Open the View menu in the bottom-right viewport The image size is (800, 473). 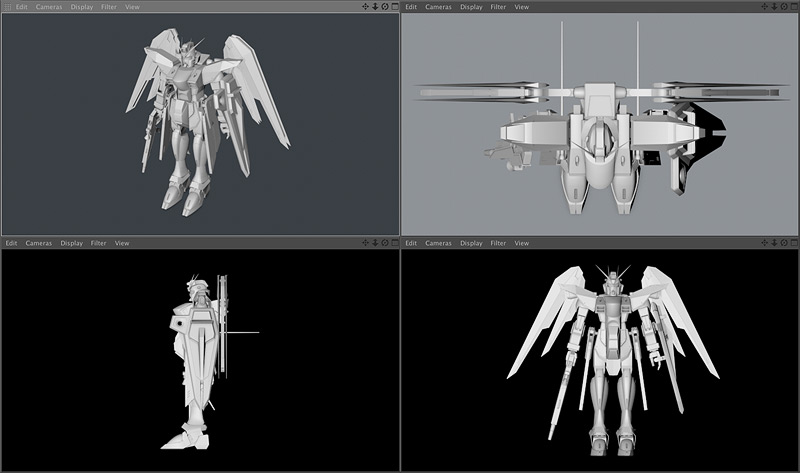521,243
